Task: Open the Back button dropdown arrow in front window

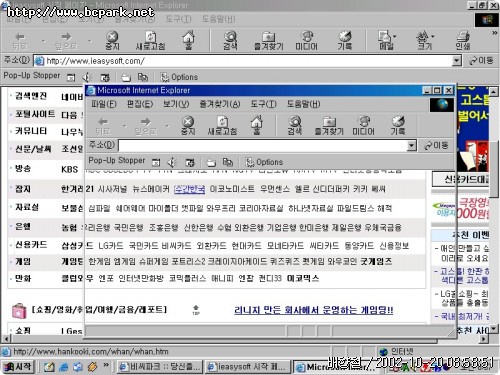Action: tap(125, 126)
